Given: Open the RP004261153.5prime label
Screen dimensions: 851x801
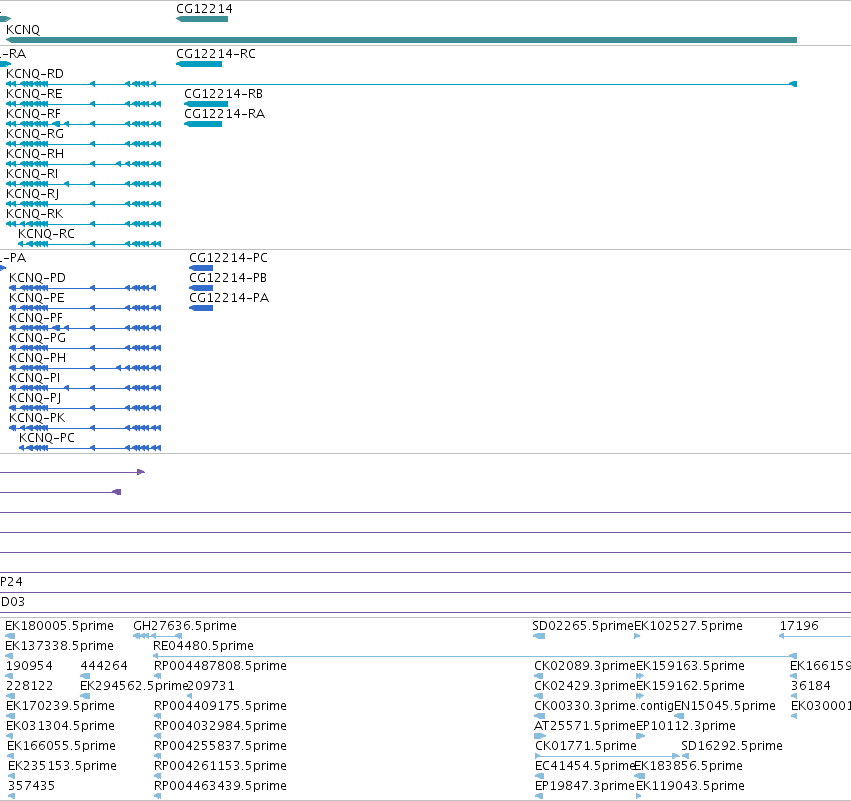Looking at the screenshot, I should [220, 767].
